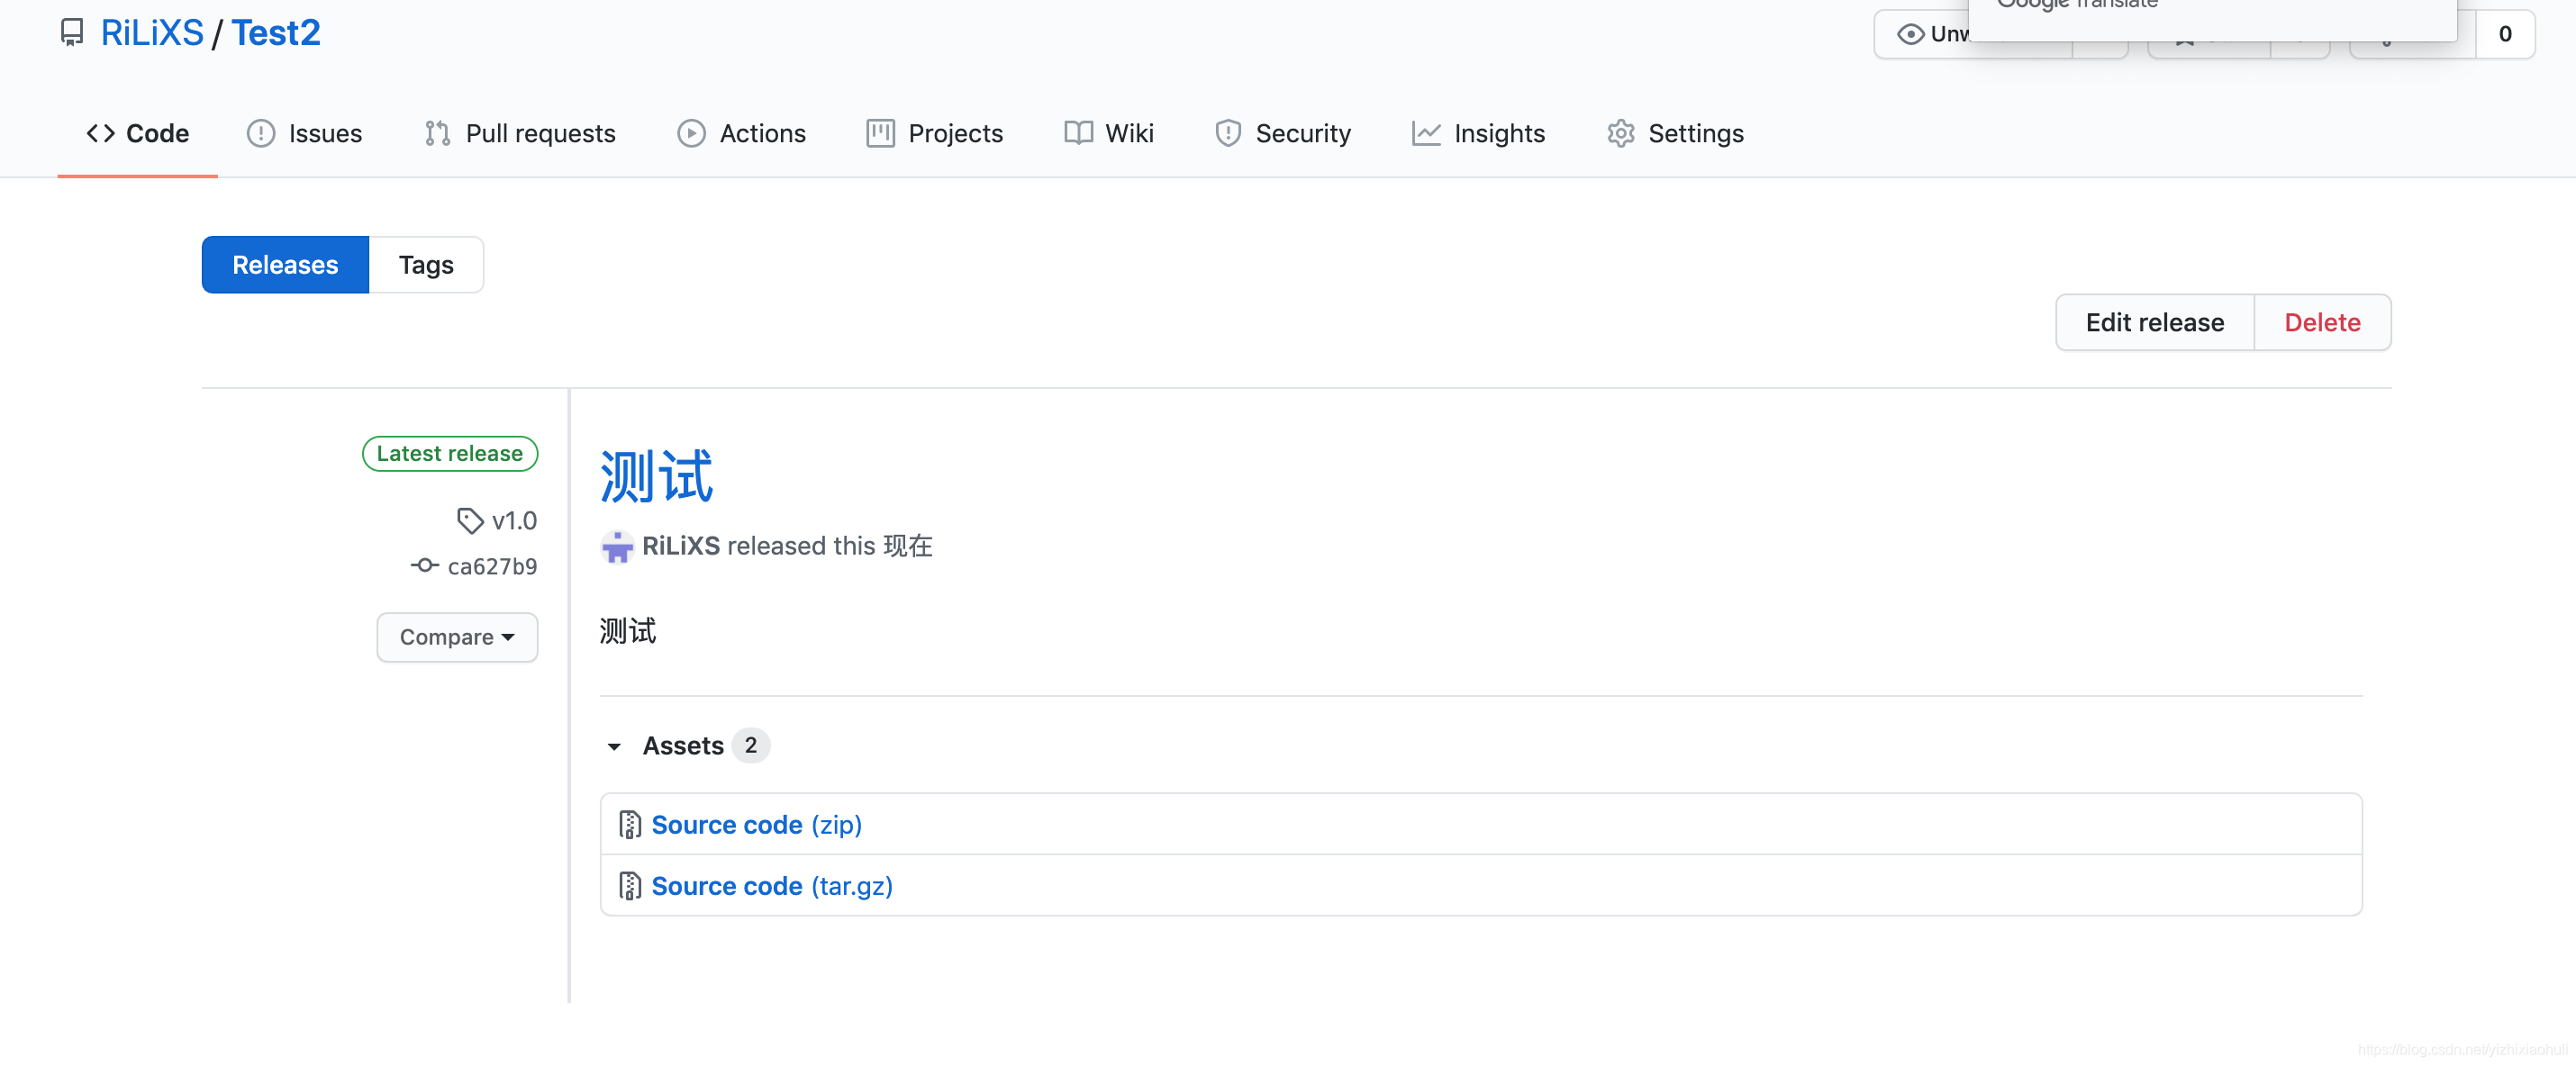The height and width of the screenshot is (1066, 2576).
Task: Click the repository book icon beside RiLiXS
Action: tap(72, 33)
